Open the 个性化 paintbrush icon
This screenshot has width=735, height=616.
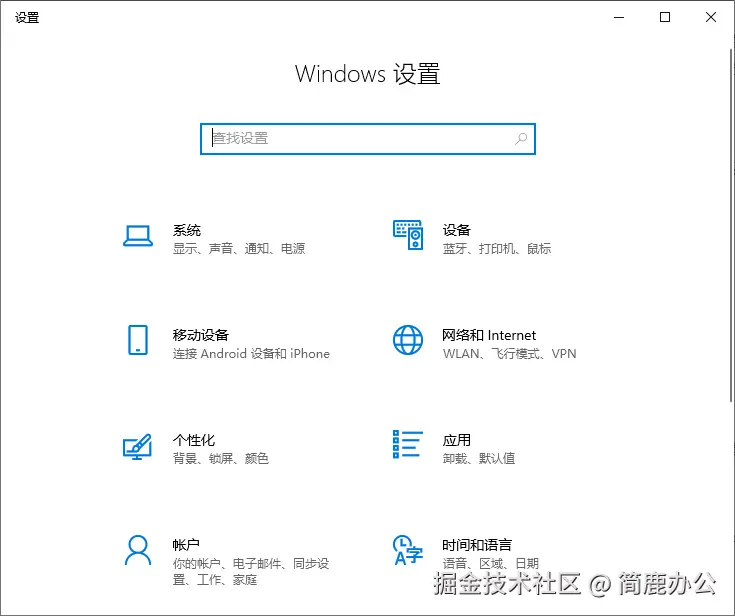click(137, 446)
